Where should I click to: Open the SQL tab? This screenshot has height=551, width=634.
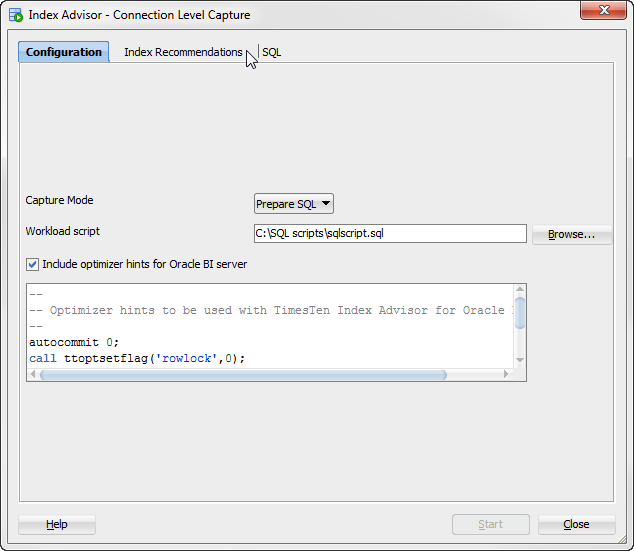click(271, 52)
